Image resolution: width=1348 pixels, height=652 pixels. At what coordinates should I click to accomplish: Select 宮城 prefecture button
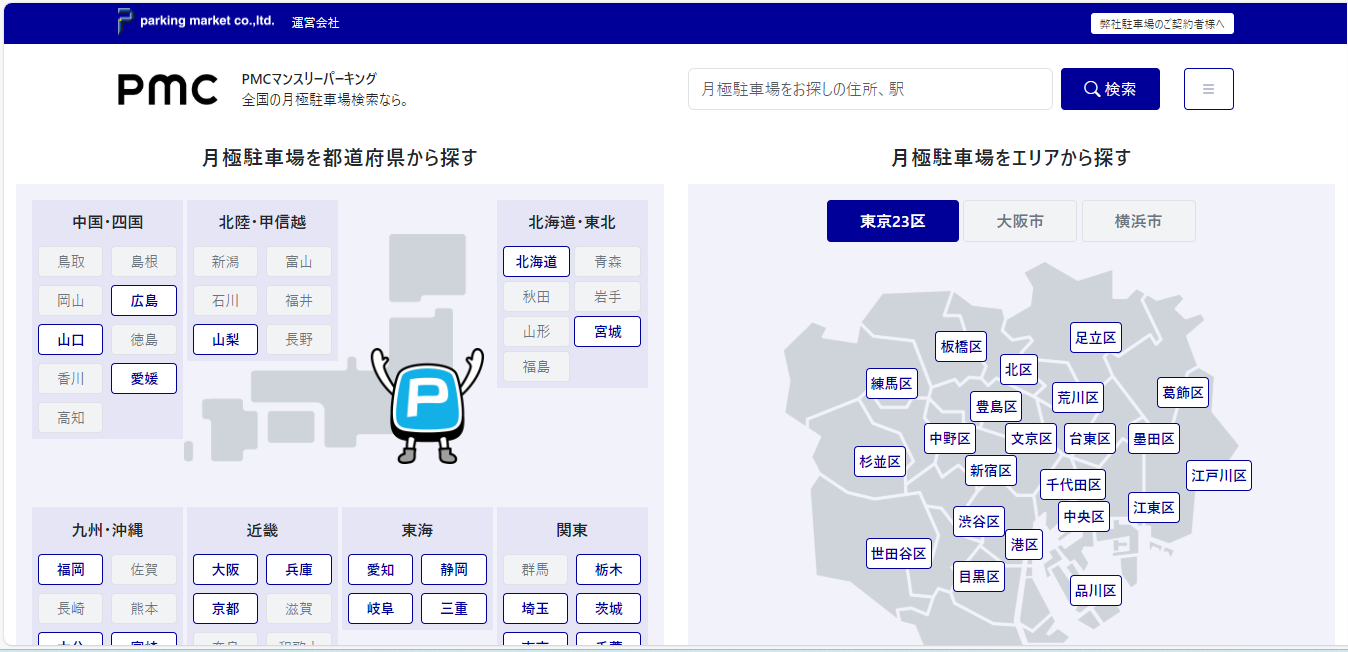(607, 332)
